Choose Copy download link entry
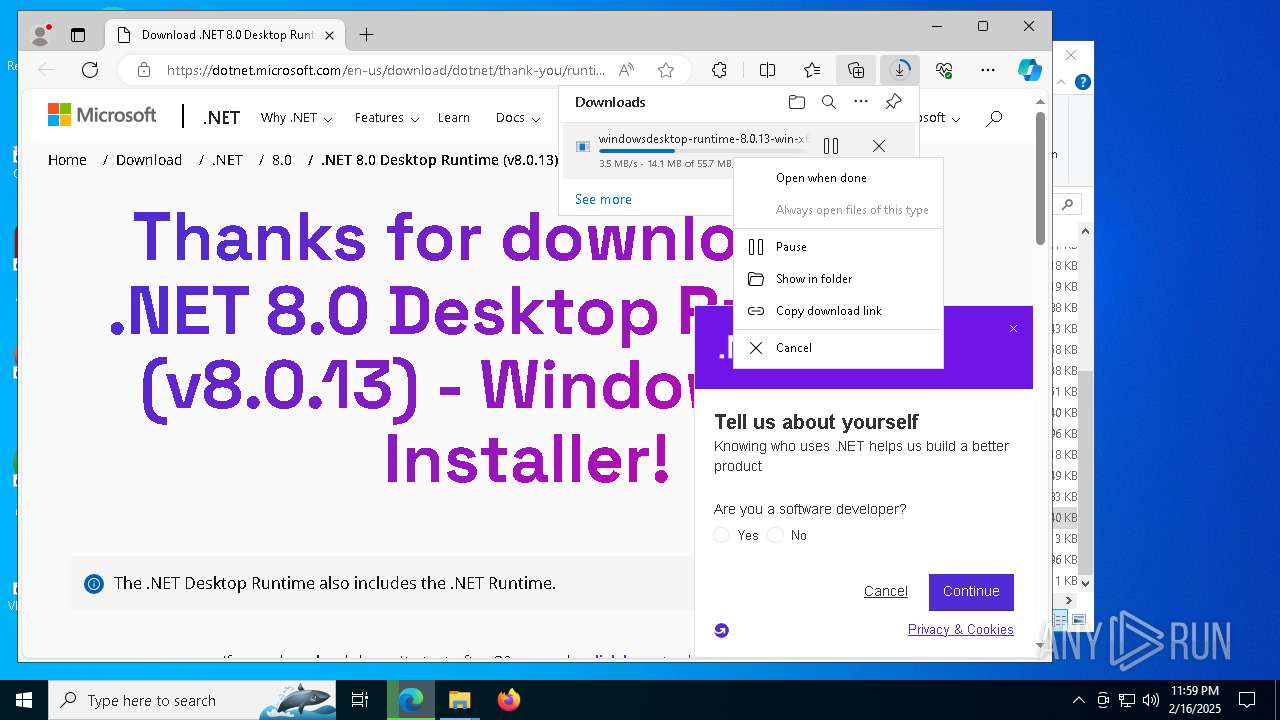1280x720 pixels. (x=838, y=311)
